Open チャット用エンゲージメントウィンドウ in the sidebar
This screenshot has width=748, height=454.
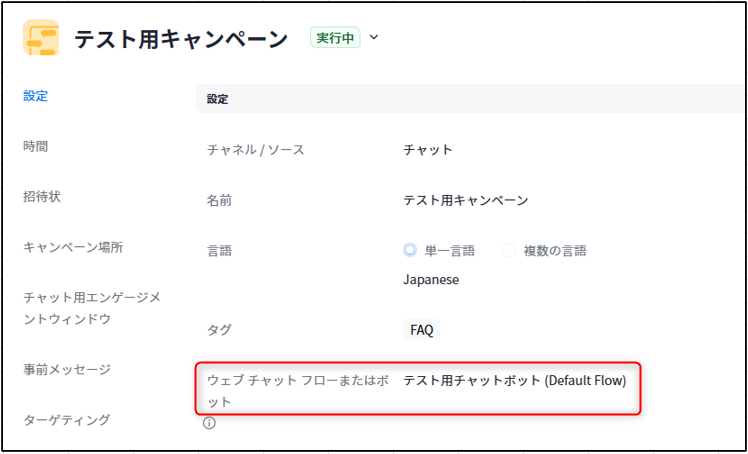(91, 308)
